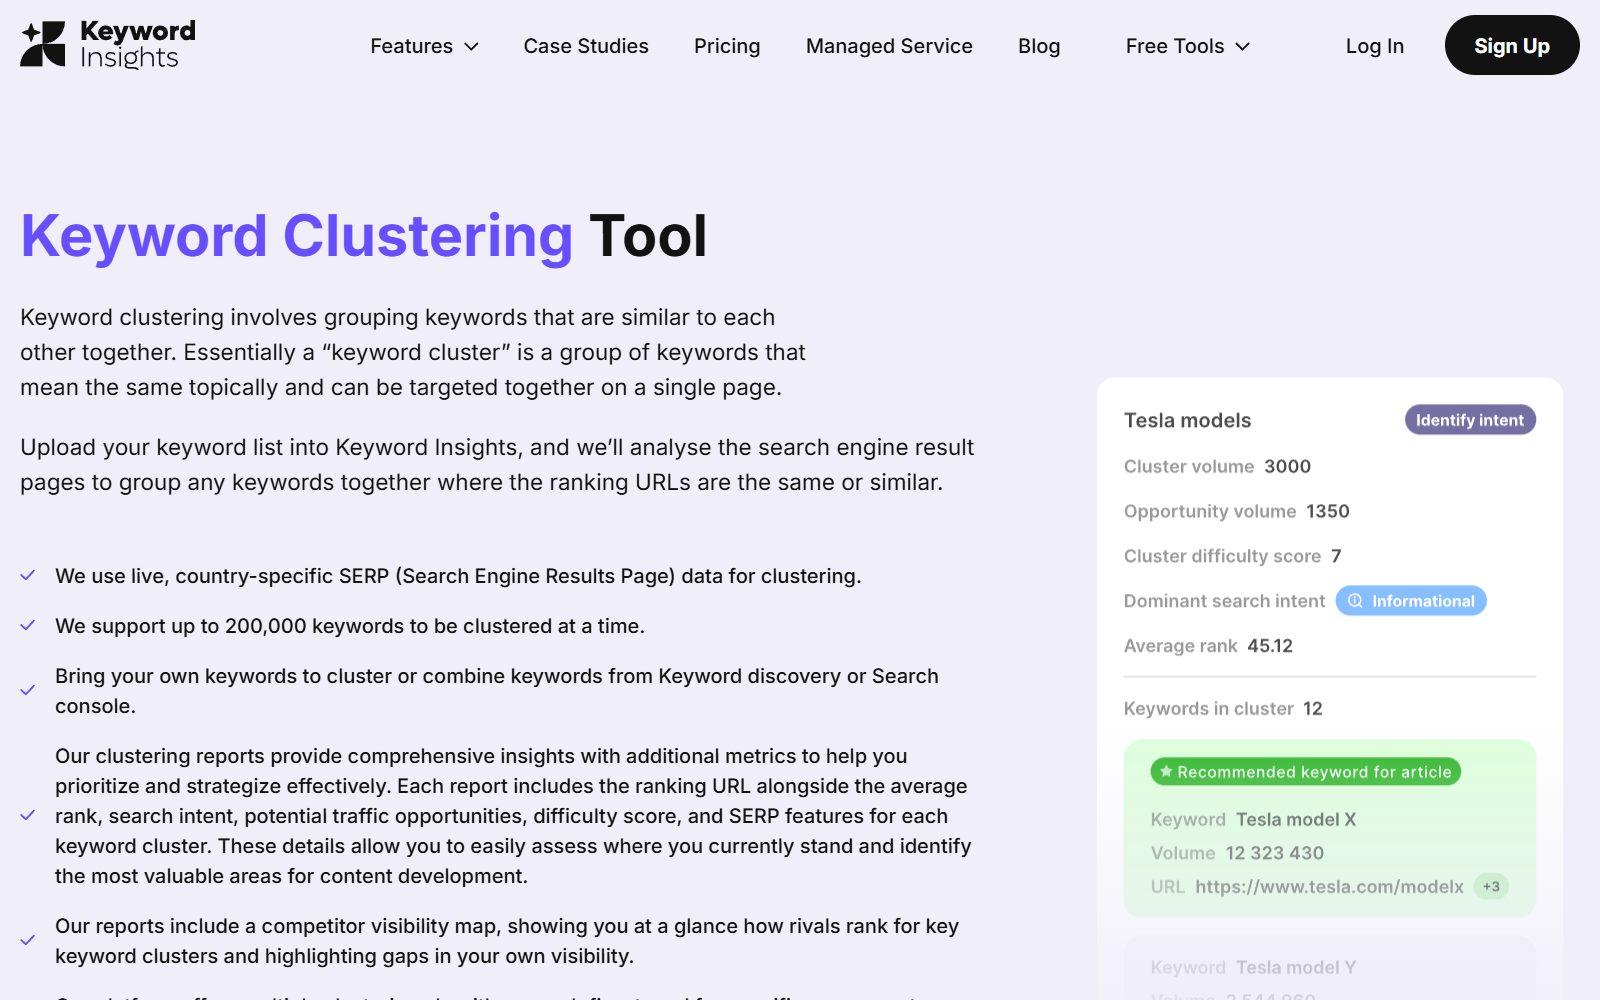The height and width of the screenshot is (1000, 1600).
Task: Click the Sign Up button
Action: [1512, 45]
